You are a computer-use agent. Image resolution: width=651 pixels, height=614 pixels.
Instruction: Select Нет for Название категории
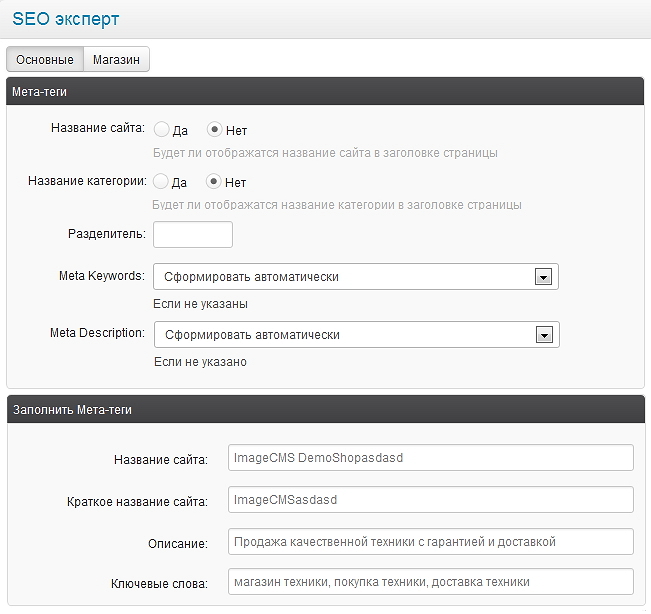tap(213, 181)
